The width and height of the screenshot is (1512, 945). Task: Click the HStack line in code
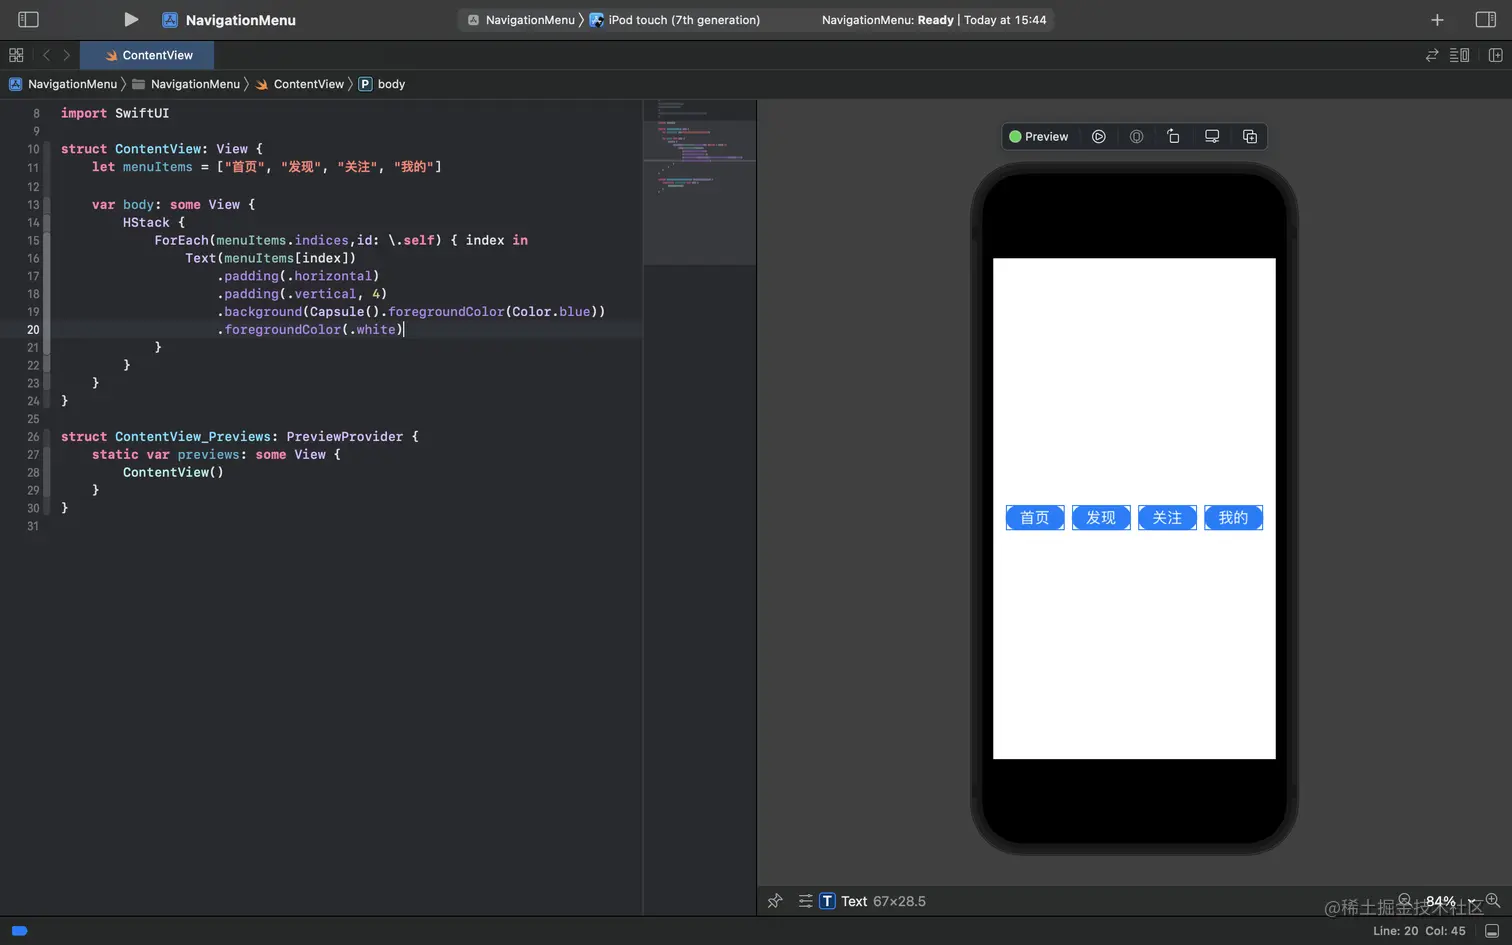[154, 222]
